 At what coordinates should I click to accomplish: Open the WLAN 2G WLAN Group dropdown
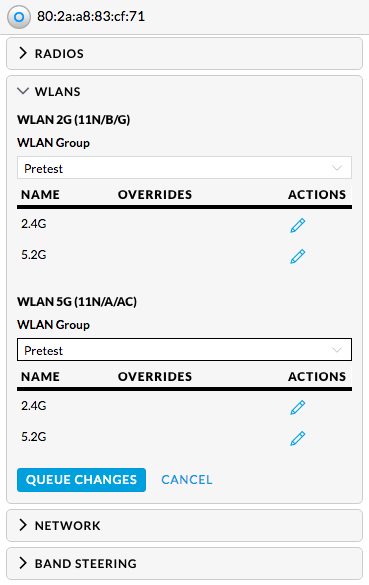tap(184, 168)
